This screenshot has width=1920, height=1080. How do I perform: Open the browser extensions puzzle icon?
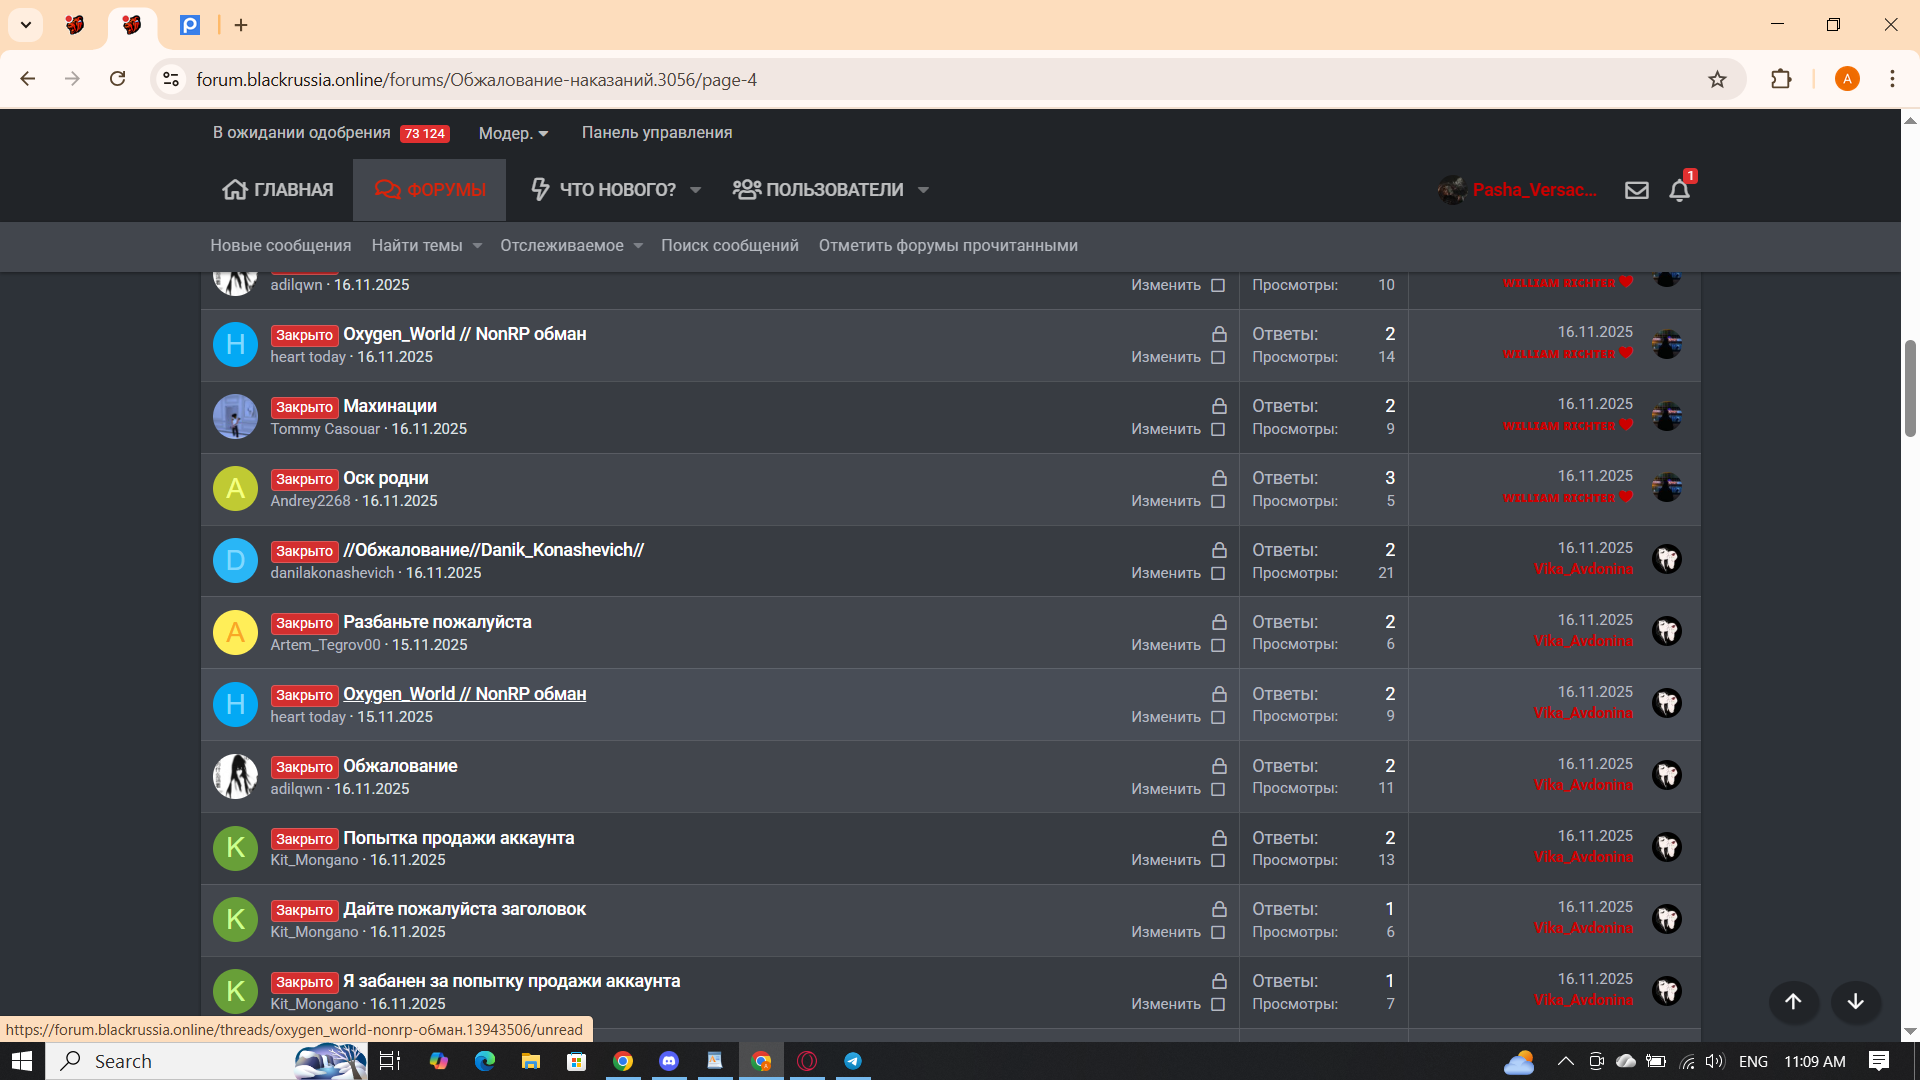[1781, 79]
